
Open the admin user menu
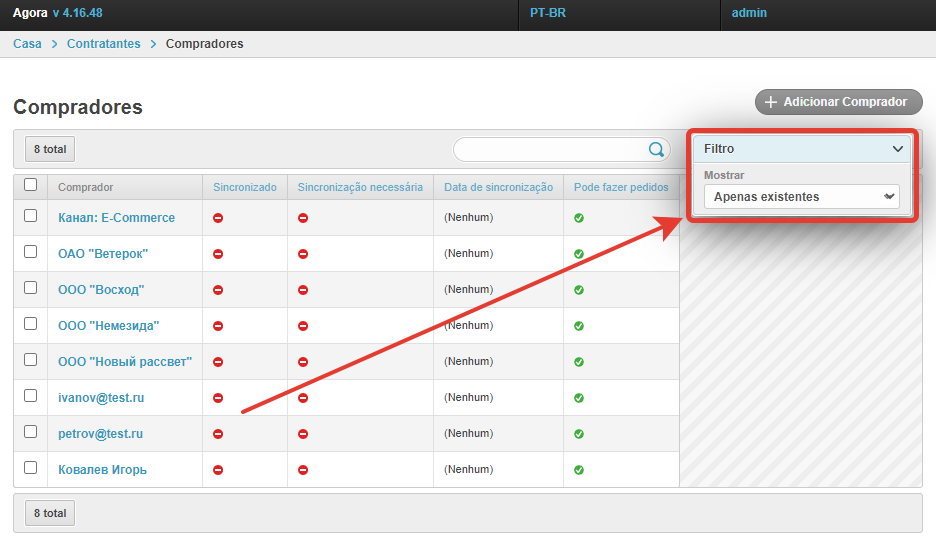749,14
